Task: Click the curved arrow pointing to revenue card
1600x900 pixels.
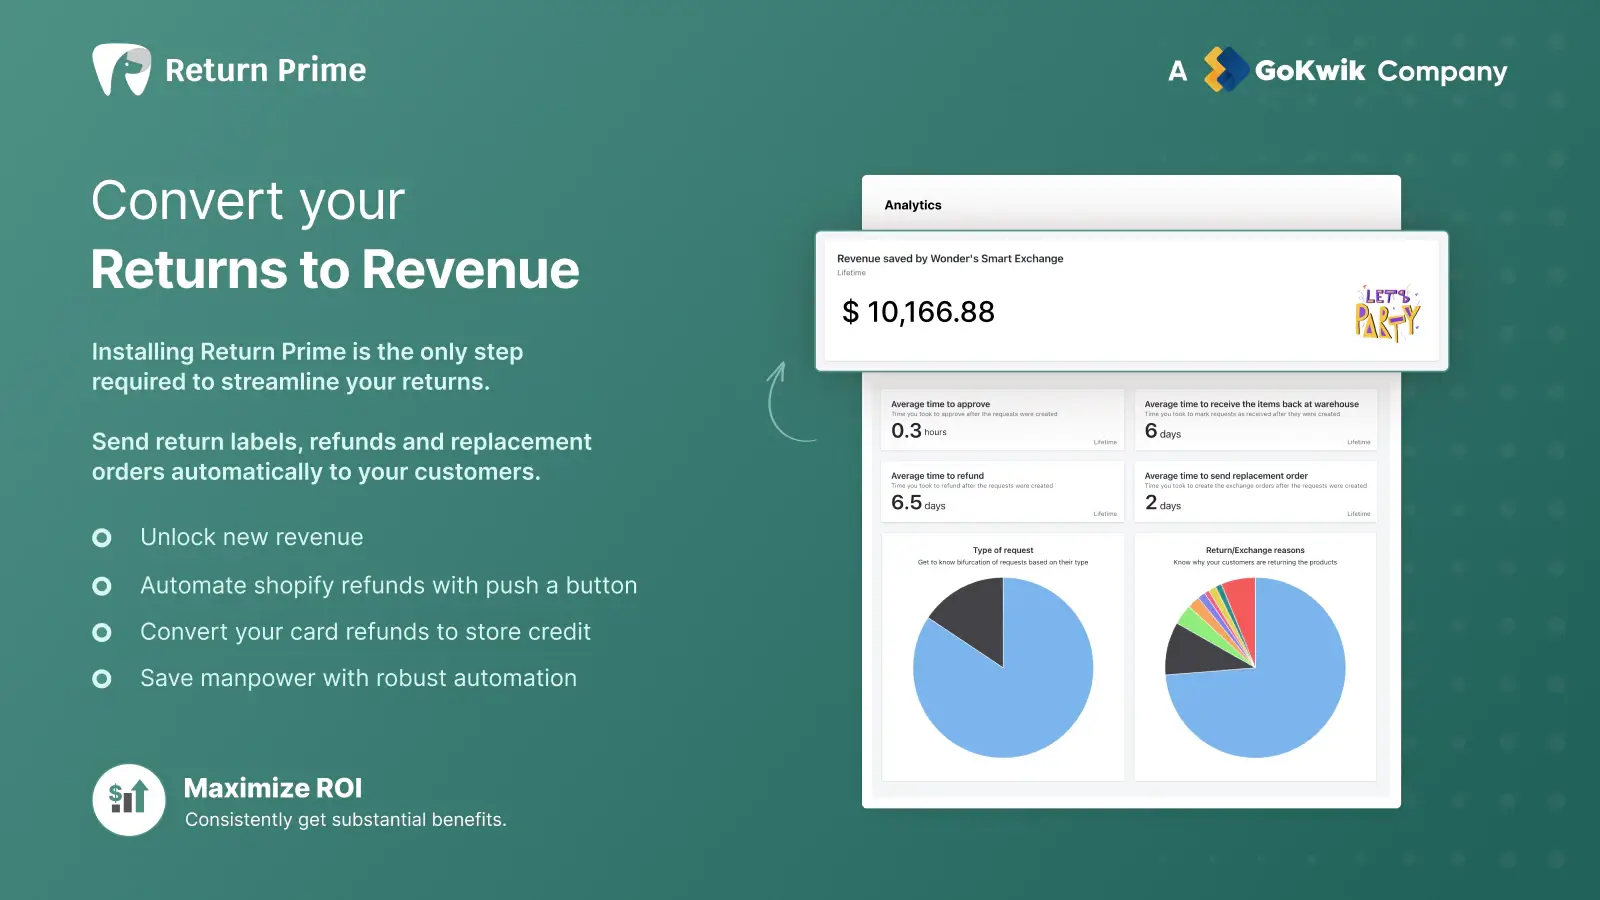Action: pos(785,402)
